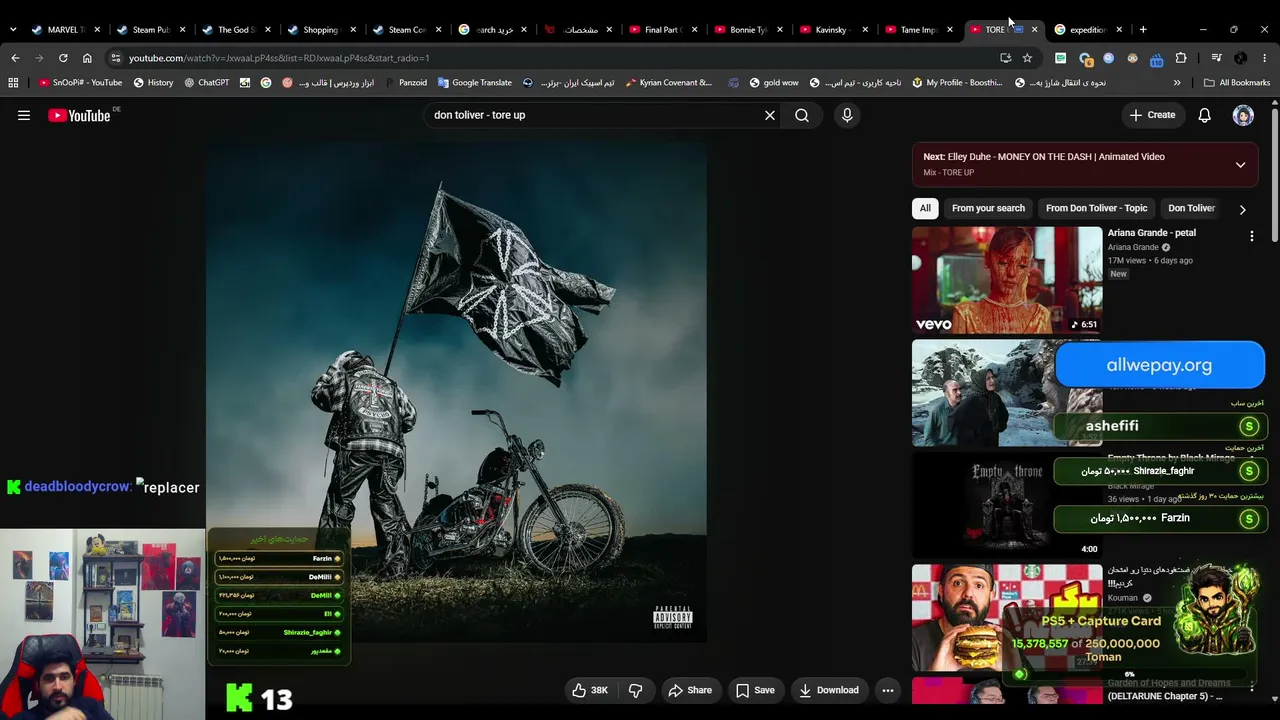Open the History bookmark
Viewport: 1280px width, 720px height.
click(153, 83)
